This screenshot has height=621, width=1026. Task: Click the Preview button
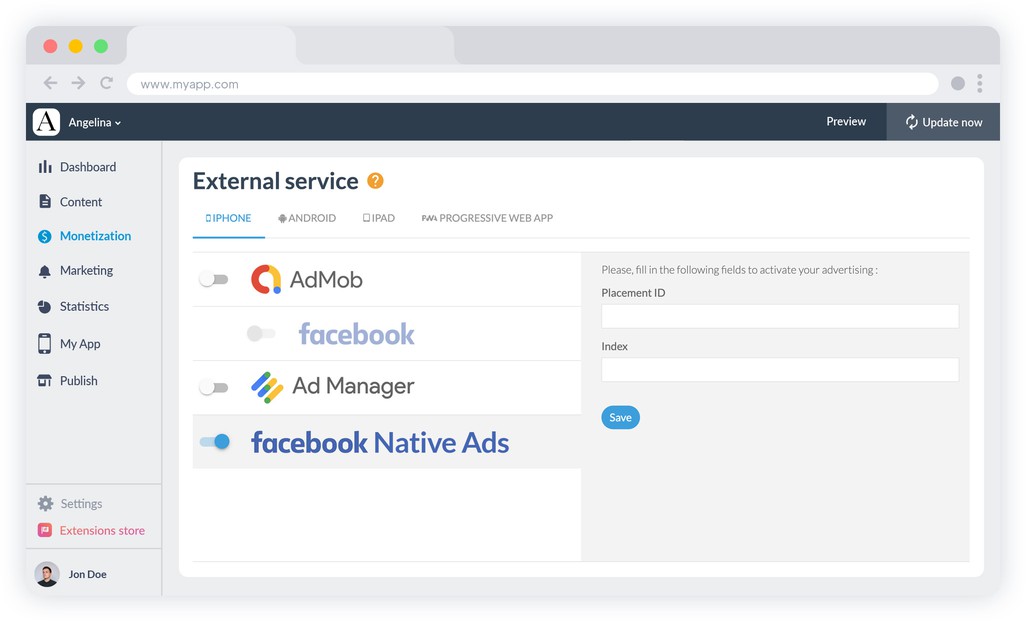(845, 122)
